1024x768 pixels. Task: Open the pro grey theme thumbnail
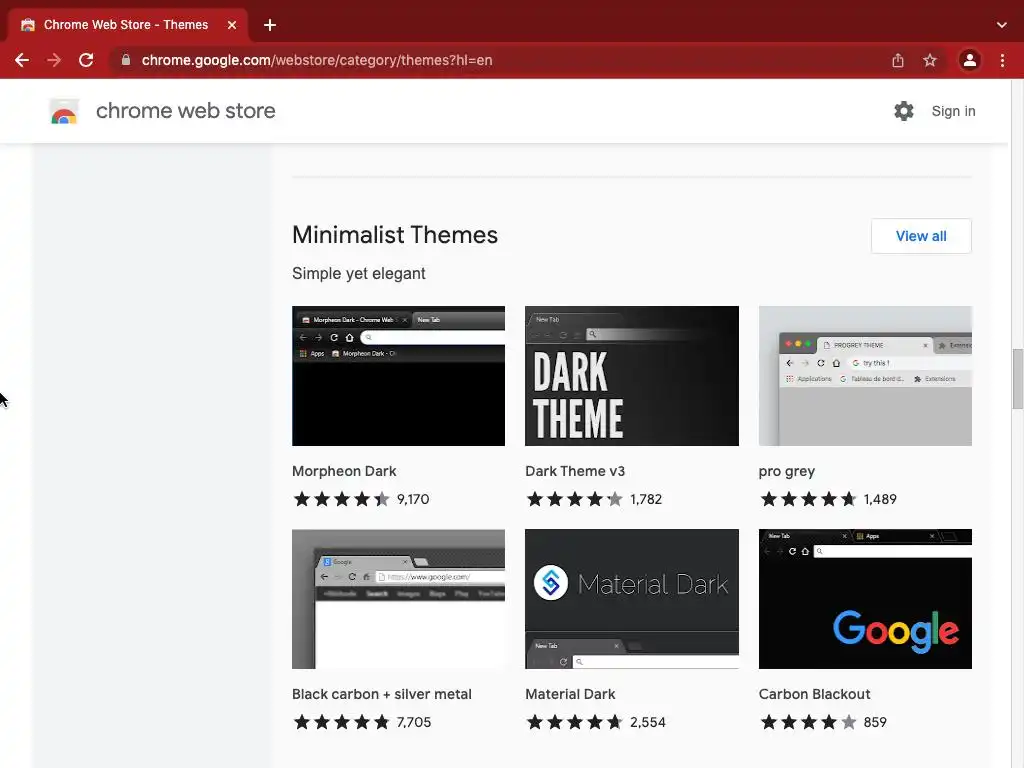(x=865, y=376)
